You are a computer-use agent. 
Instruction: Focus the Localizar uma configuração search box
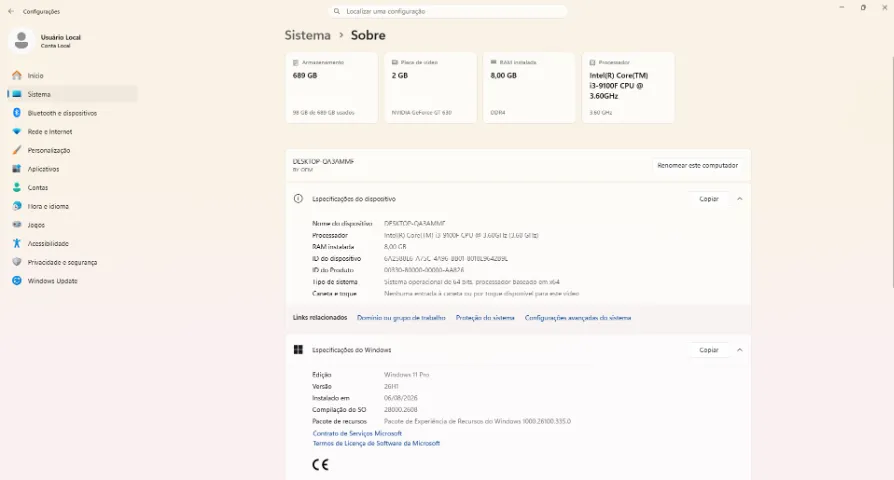[x=448, y=11]
